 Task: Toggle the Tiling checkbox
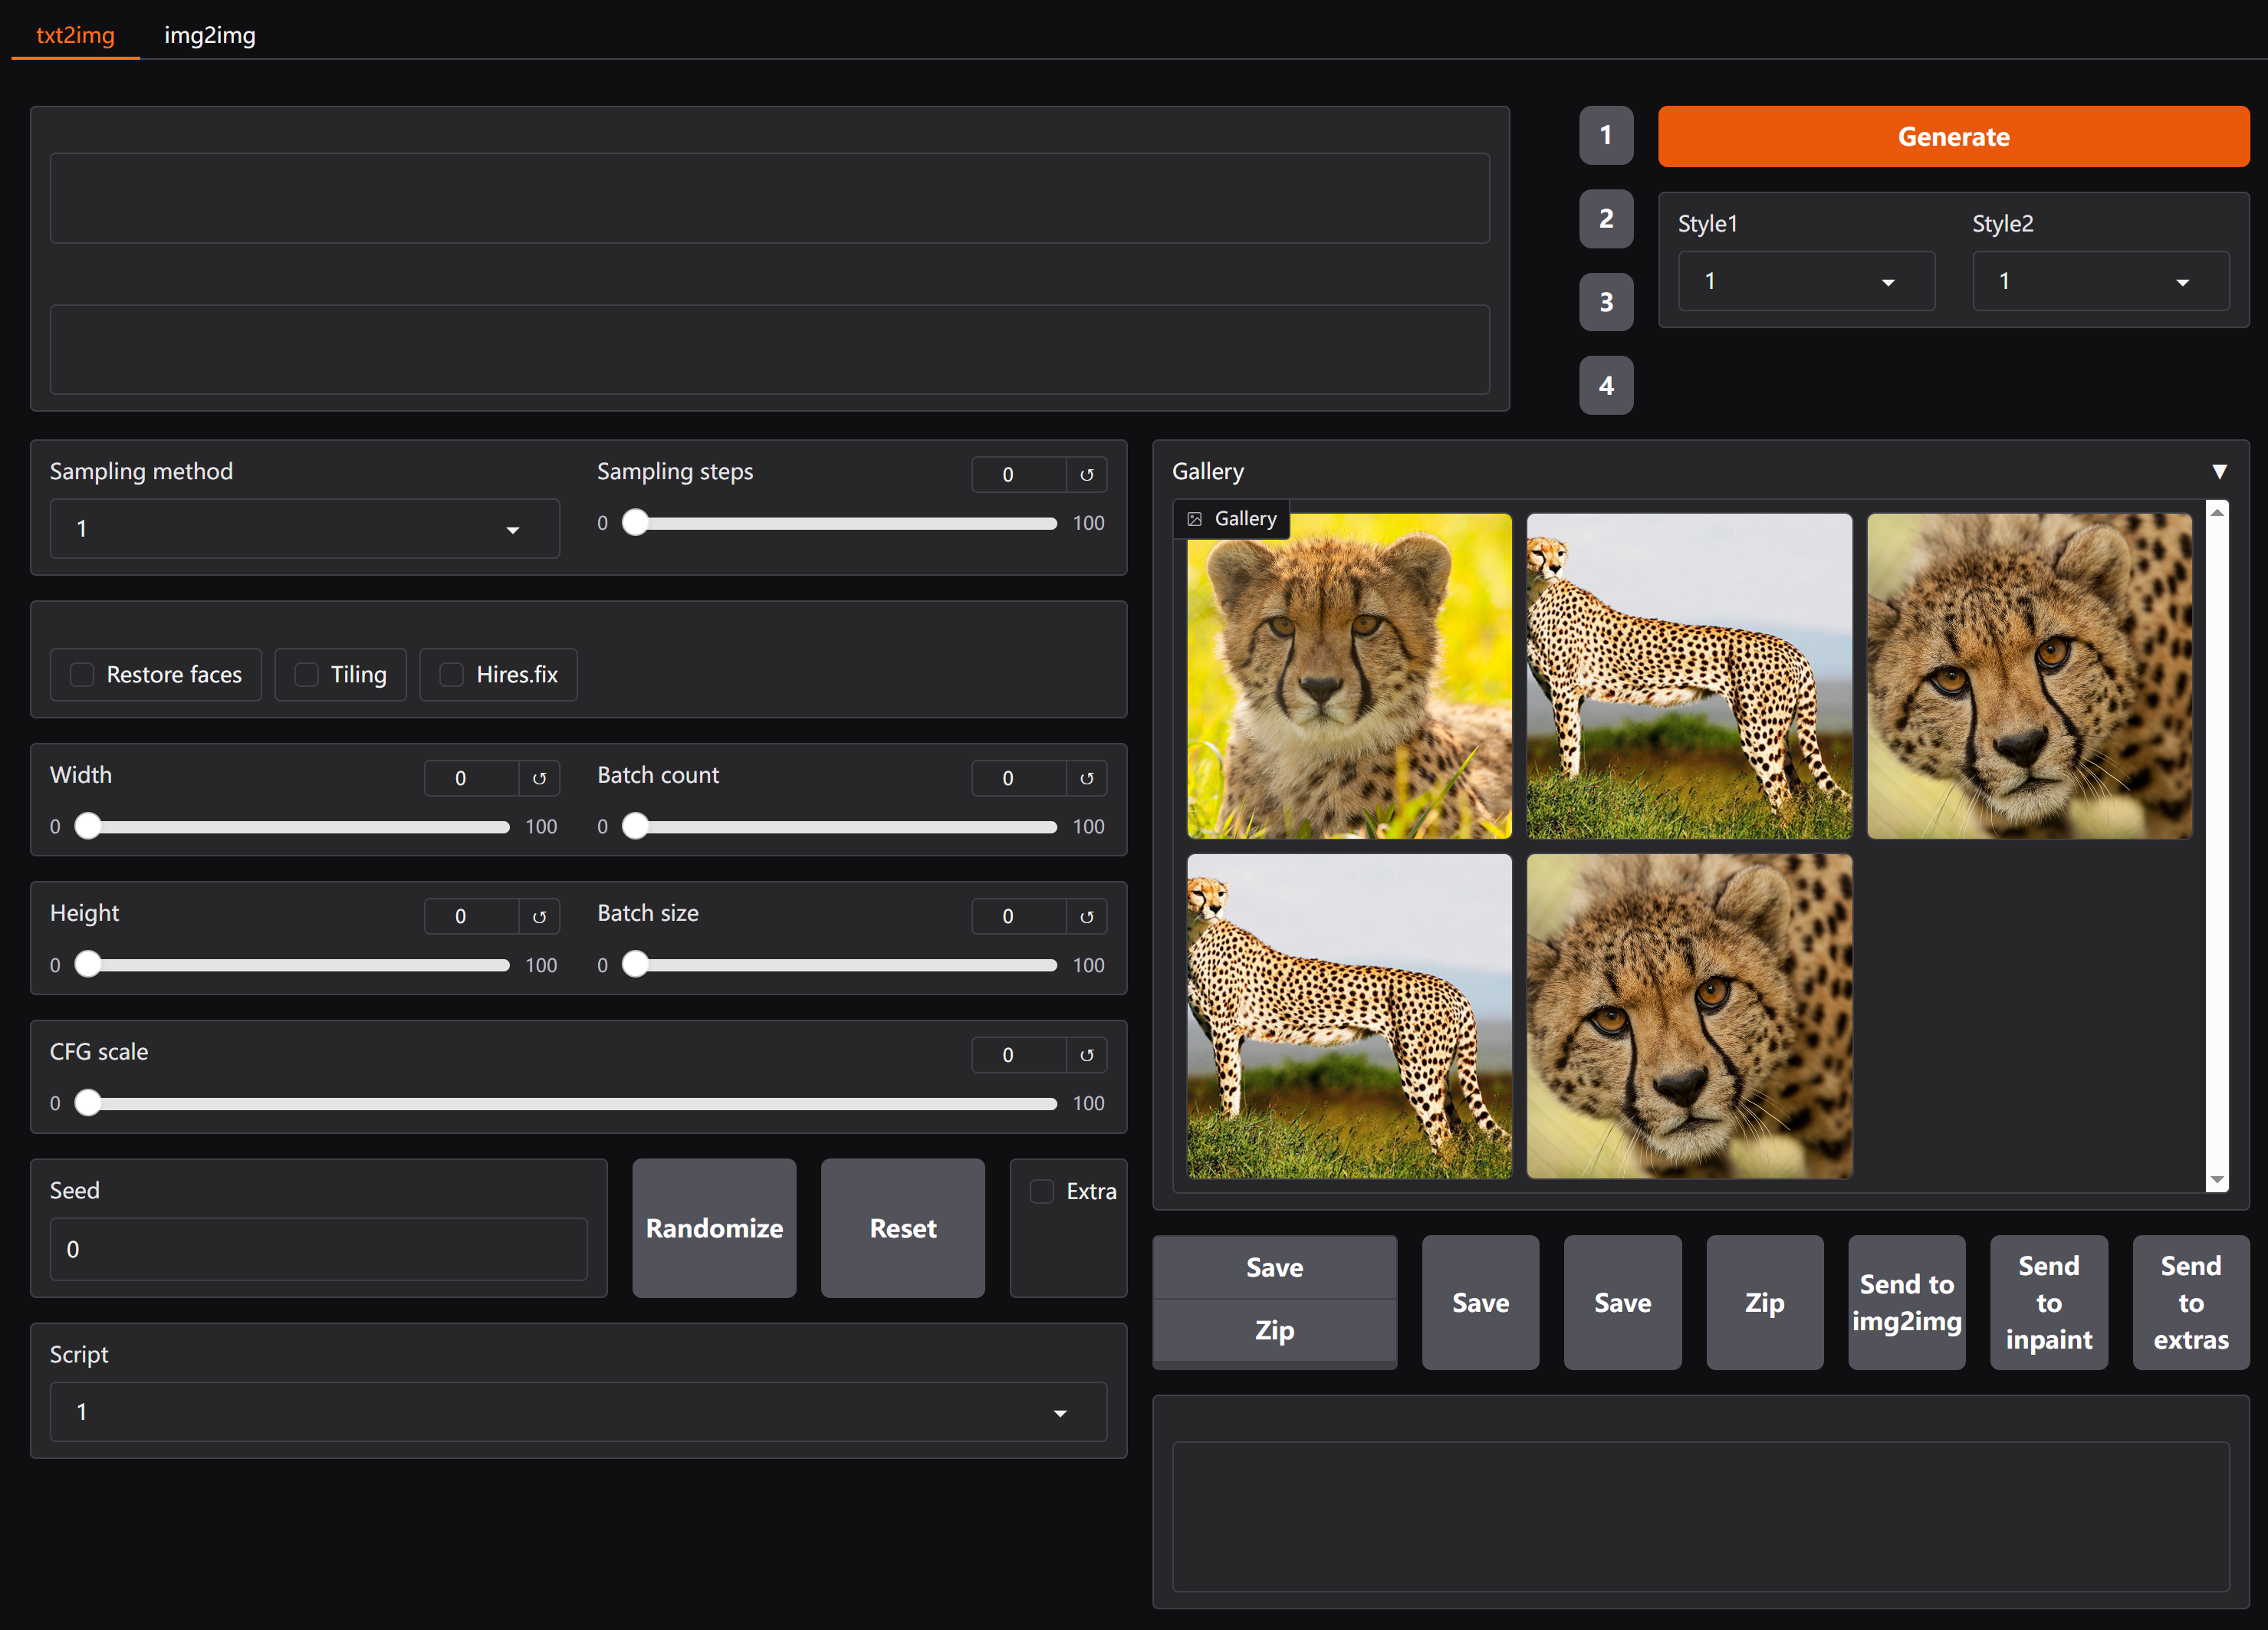click(306, 675)
